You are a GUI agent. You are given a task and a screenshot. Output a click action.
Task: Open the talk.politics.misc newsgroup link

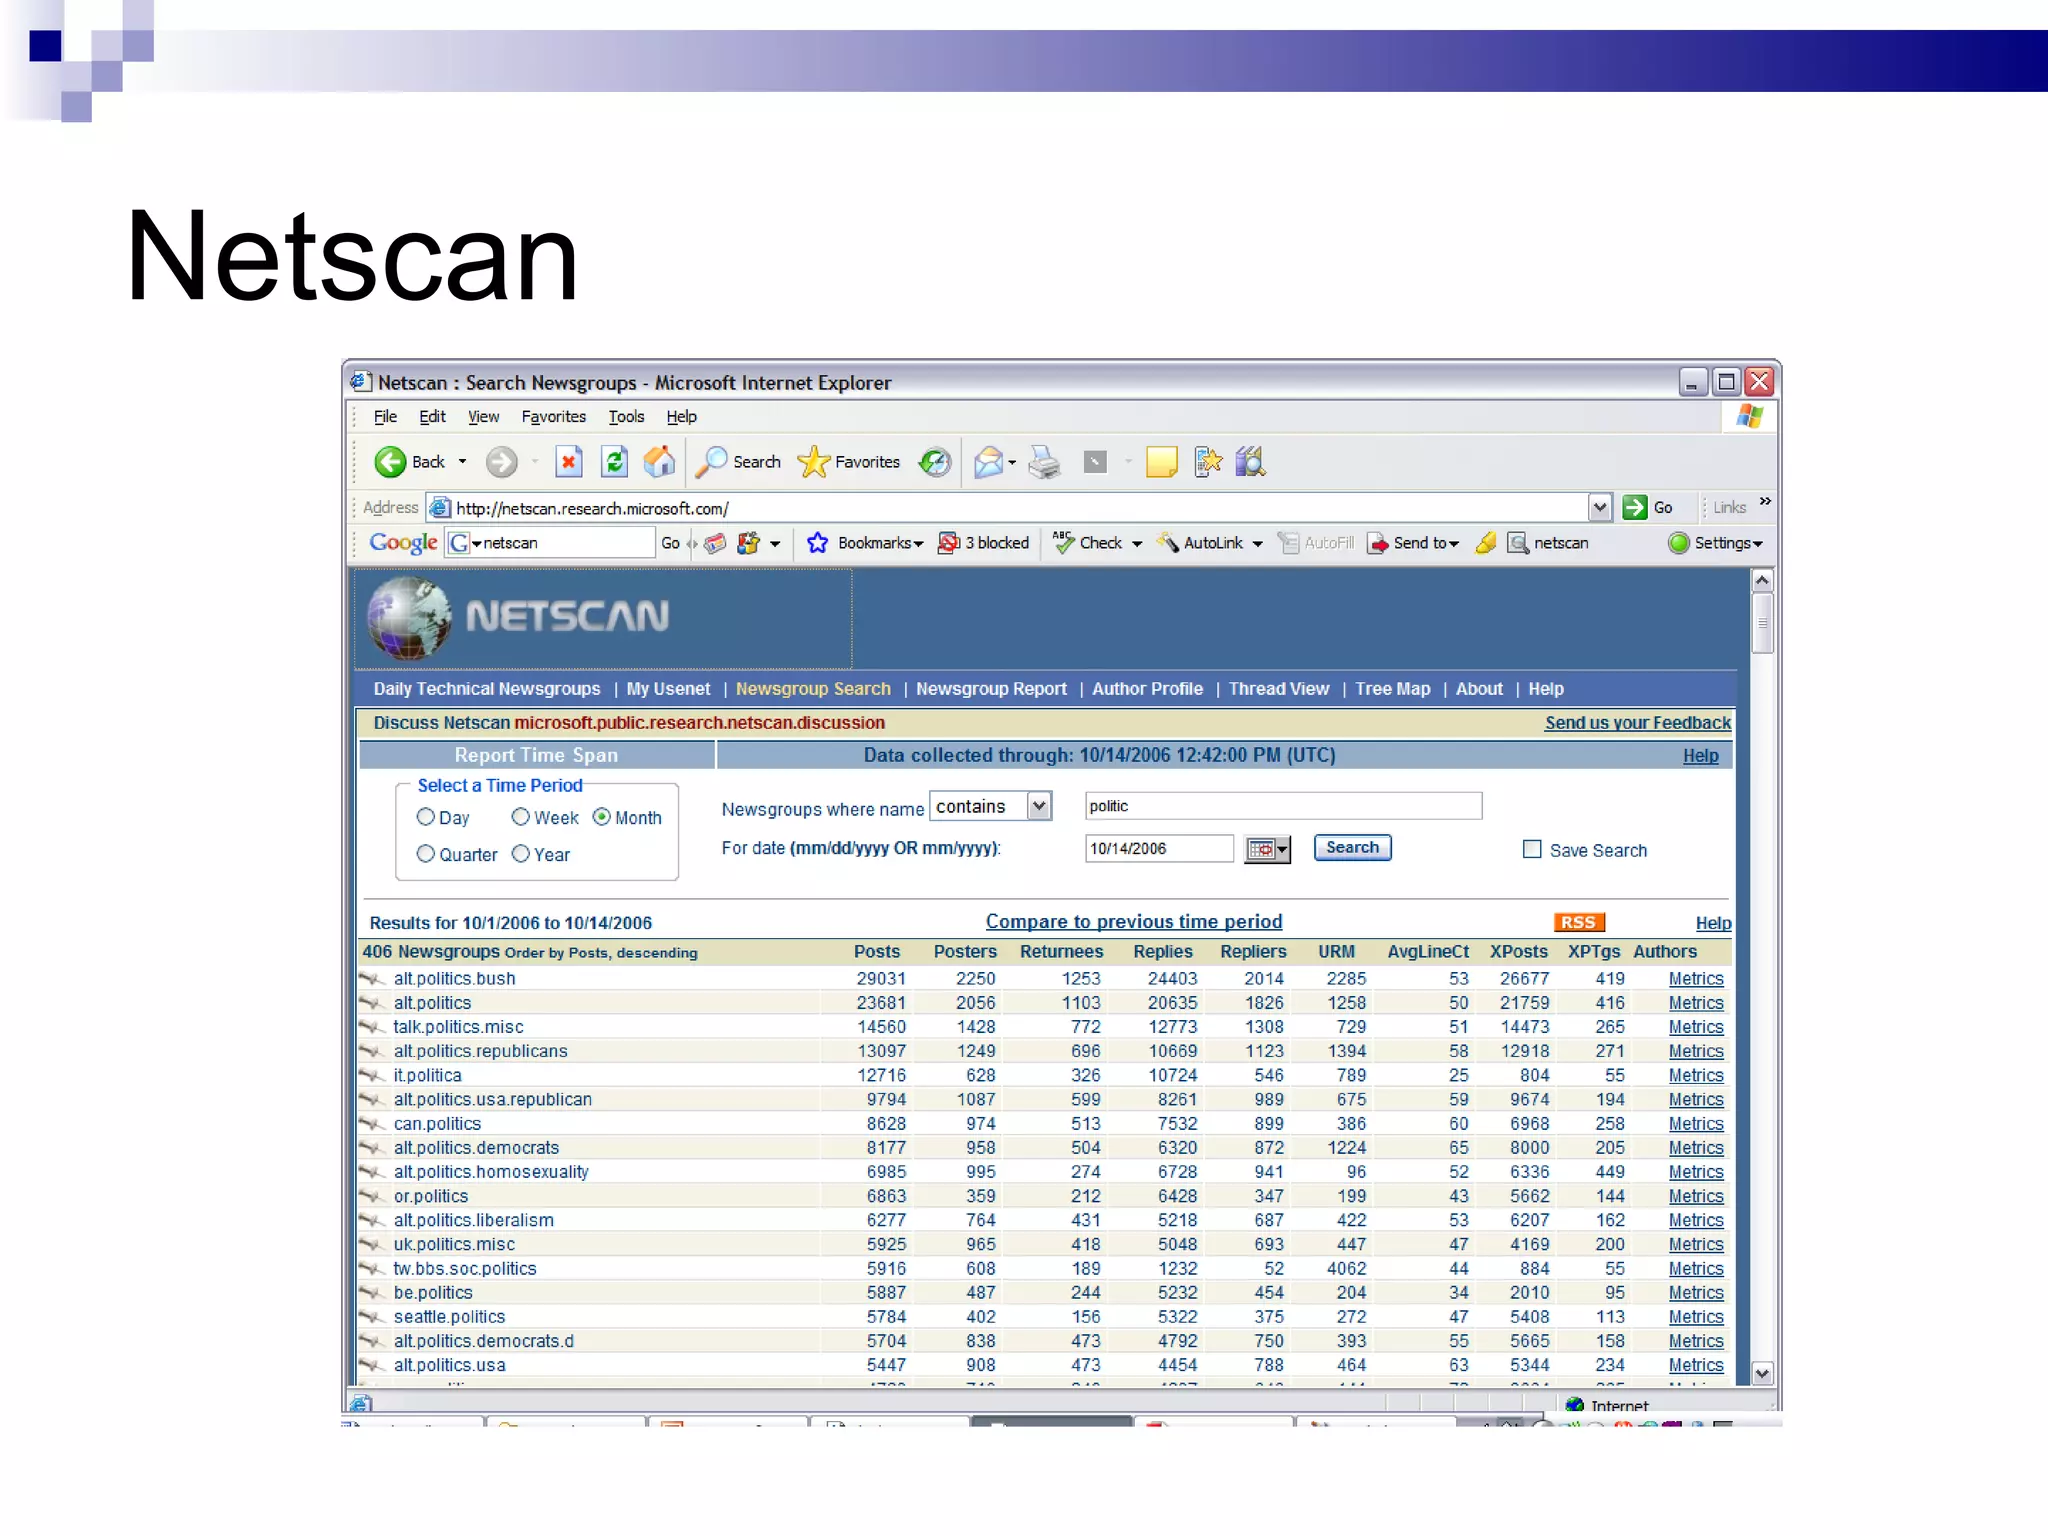click(458, 1027)
